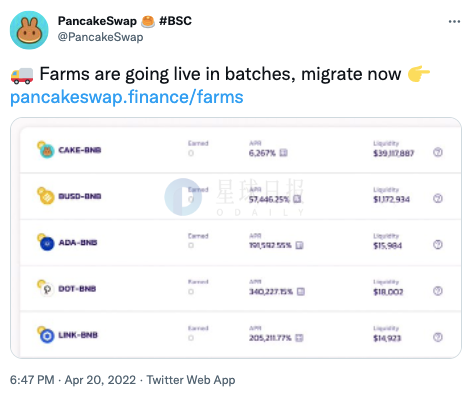Click the DOT-BNB pair token icon
The height and width of the screenshot is (394, 469).
point(46,288)
